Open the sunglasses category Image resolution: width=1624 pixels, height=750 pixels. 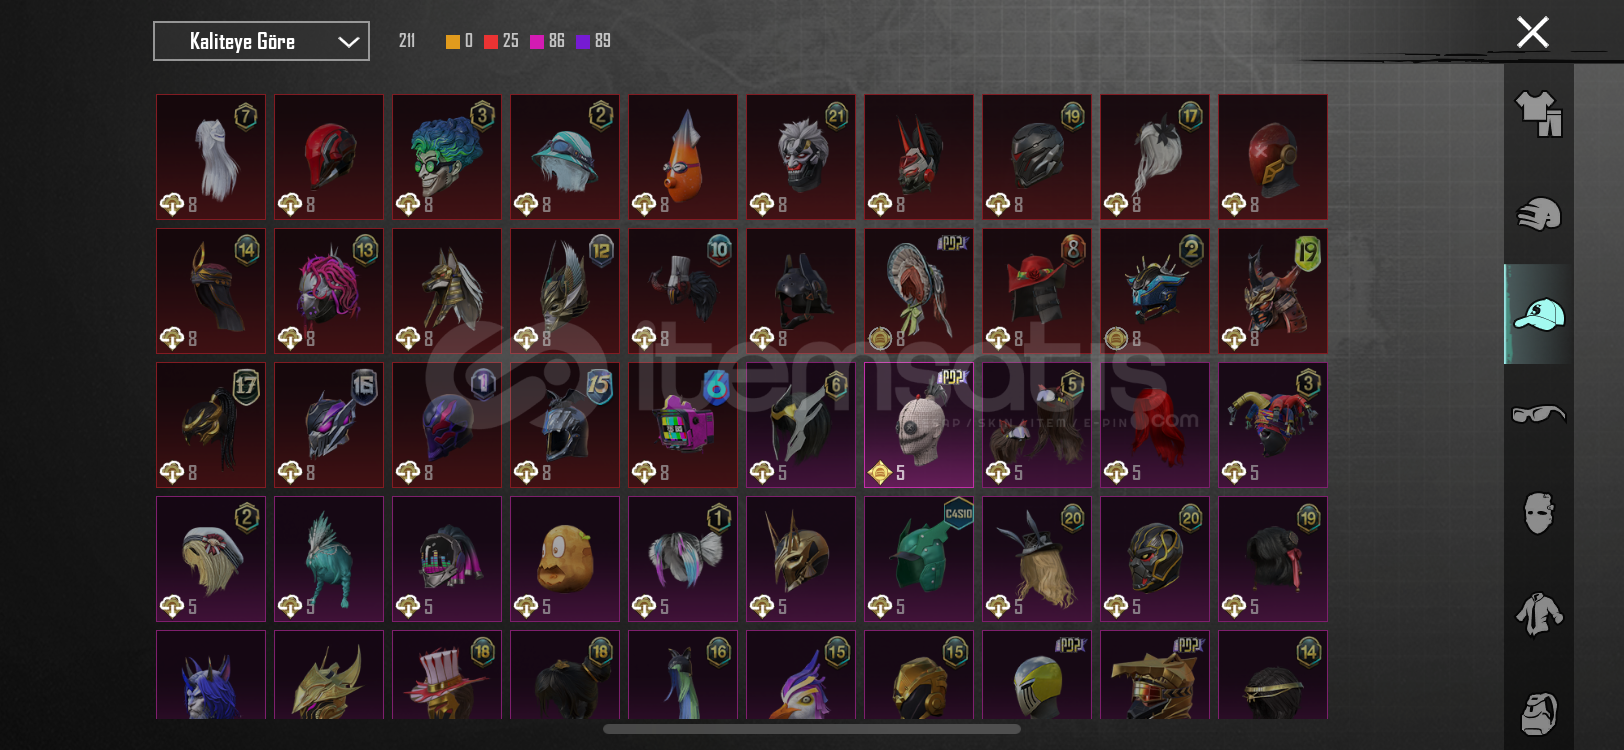(x=1538, y=413)
